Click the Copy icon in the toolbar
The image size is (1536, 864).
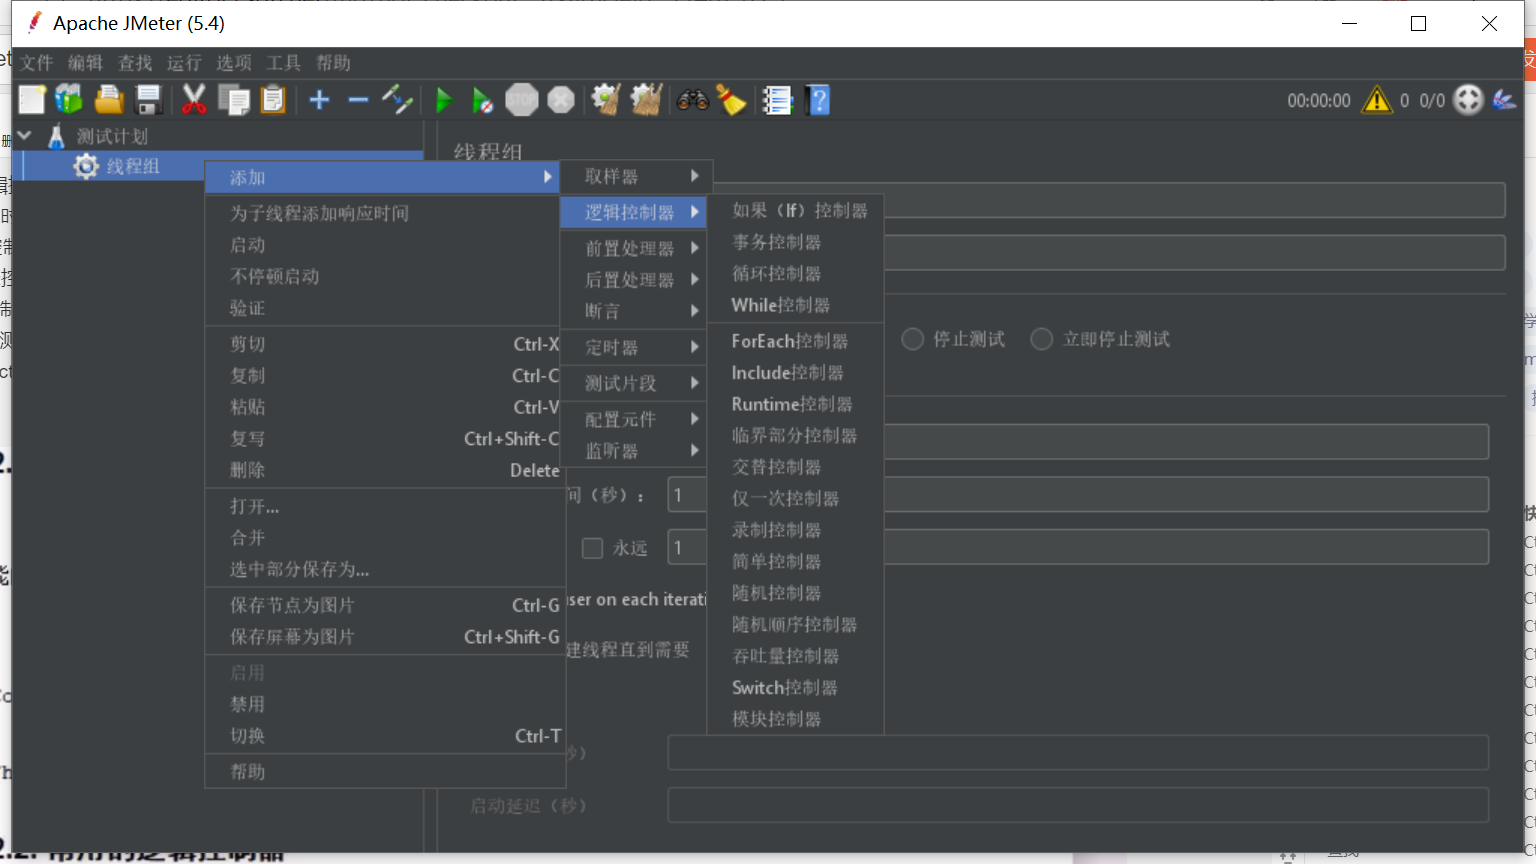(234, 100)
